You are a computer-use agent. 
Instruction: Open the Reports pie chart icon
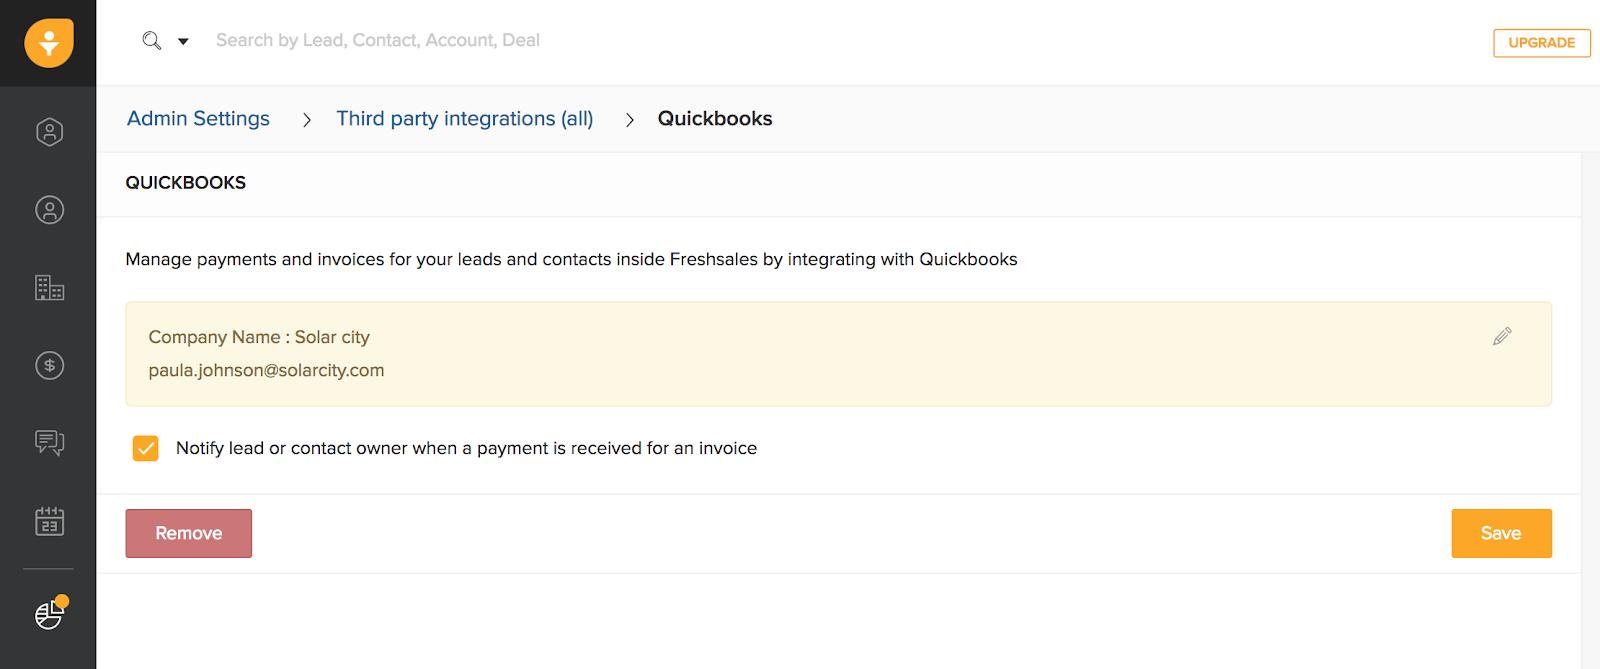(49, 614)
